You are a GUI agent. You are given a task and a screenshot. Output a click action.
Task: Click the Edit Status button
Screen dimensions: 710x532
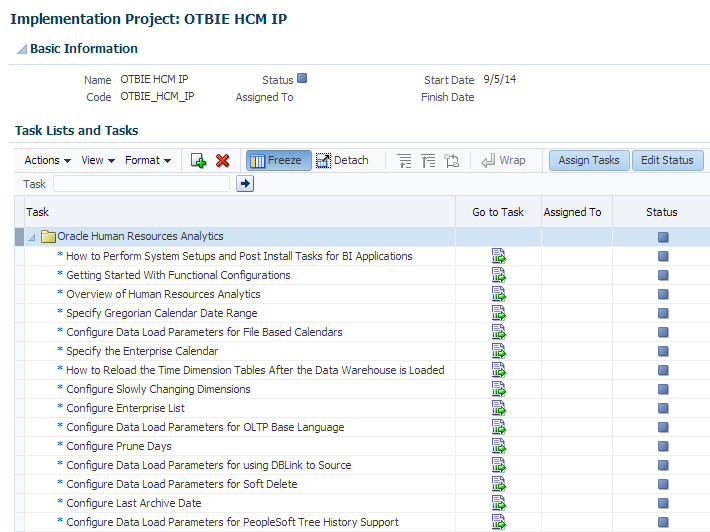667,160
